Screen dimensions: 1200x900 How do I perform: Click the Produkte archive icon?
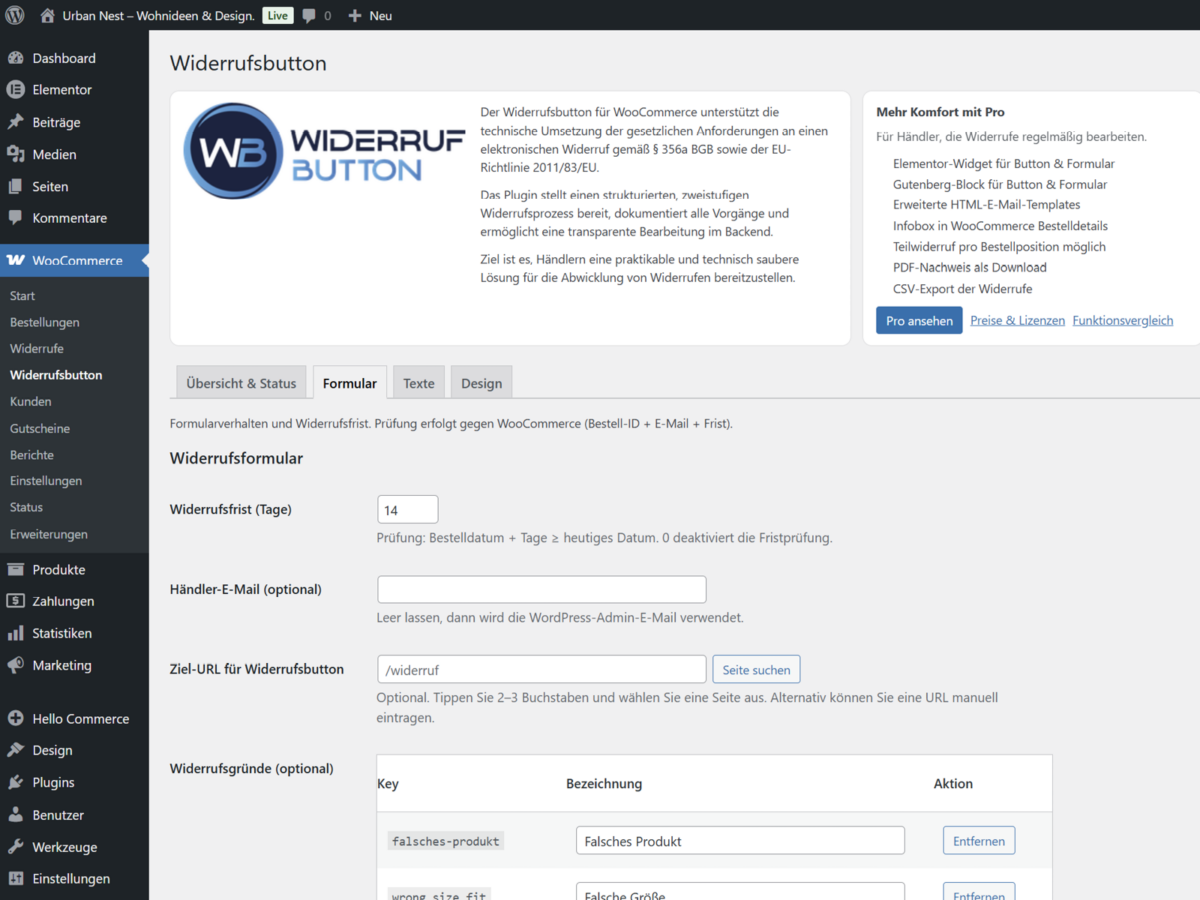coord(16,570)
